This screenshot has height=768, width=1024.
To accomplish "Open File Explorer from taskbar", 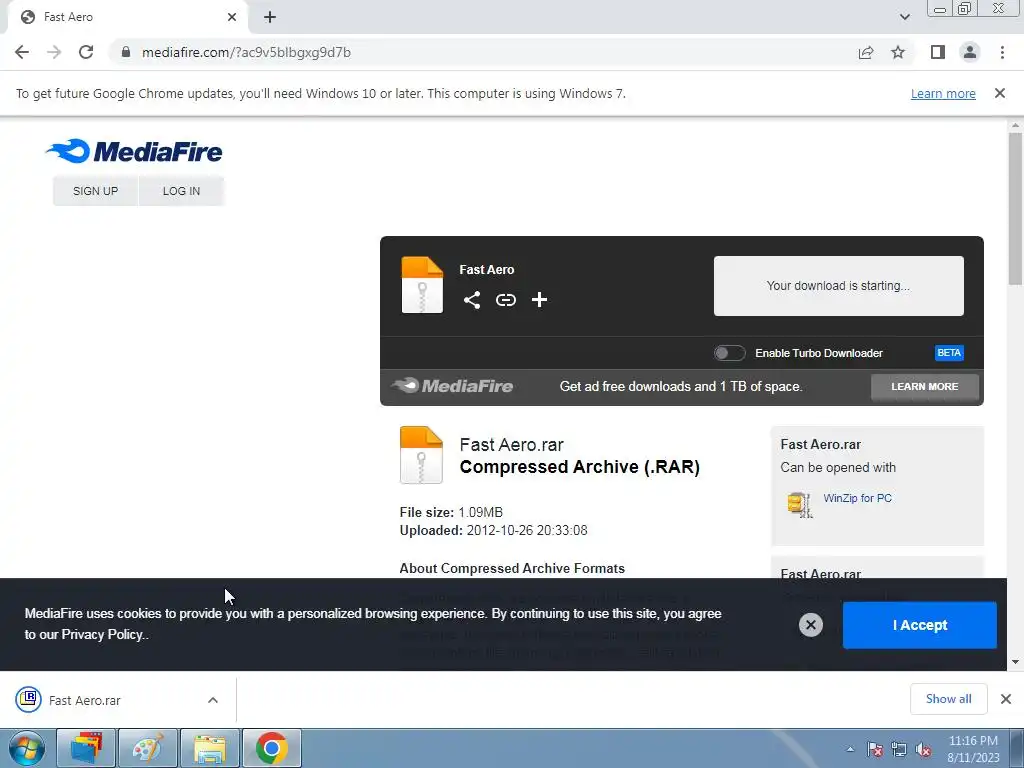I will pyautogui.click(x=210, y=748).
